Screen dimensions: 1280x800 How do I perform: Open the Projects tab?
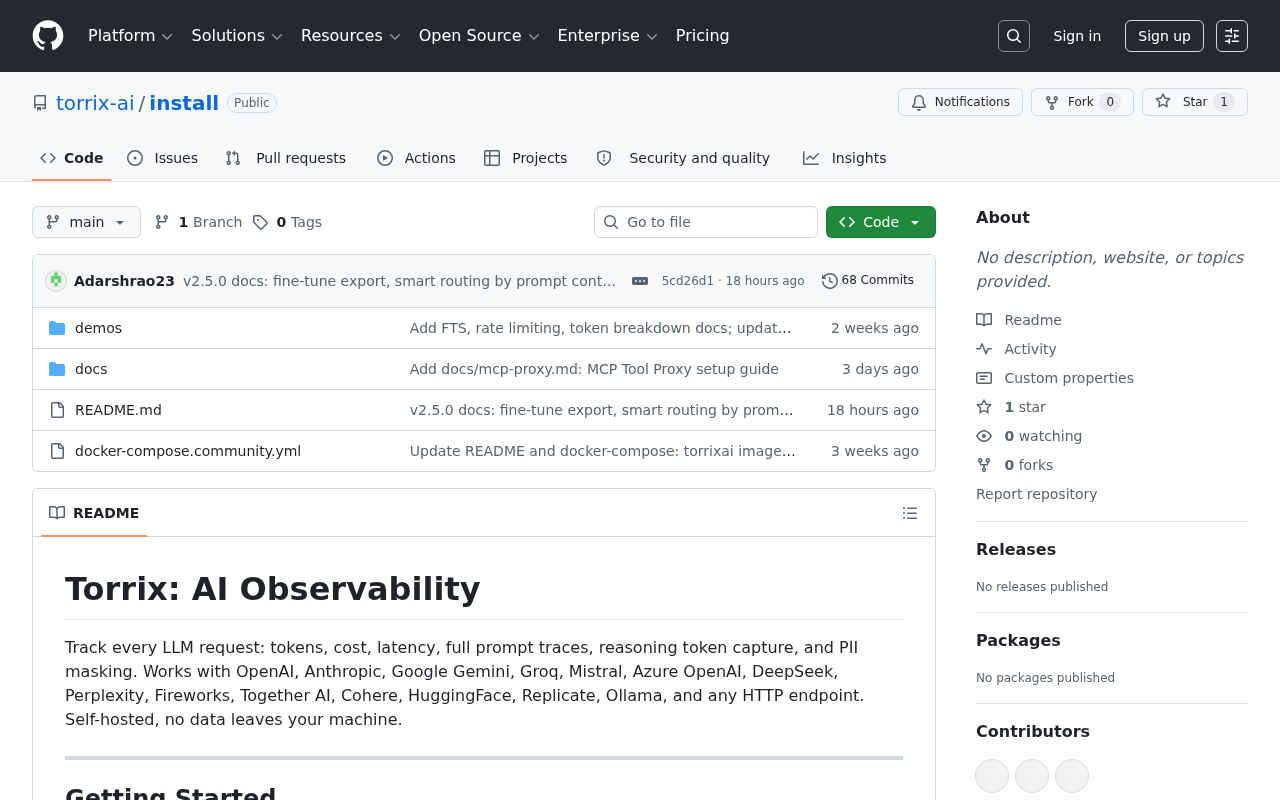click(x=526, y=158)
